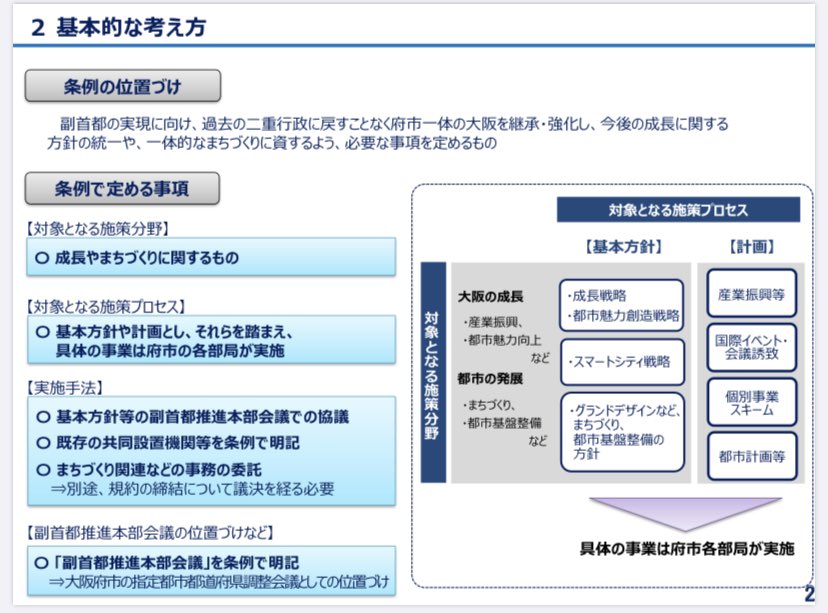Click the '【基本方針】' column heading
The image size is (828, 613).
623,247
